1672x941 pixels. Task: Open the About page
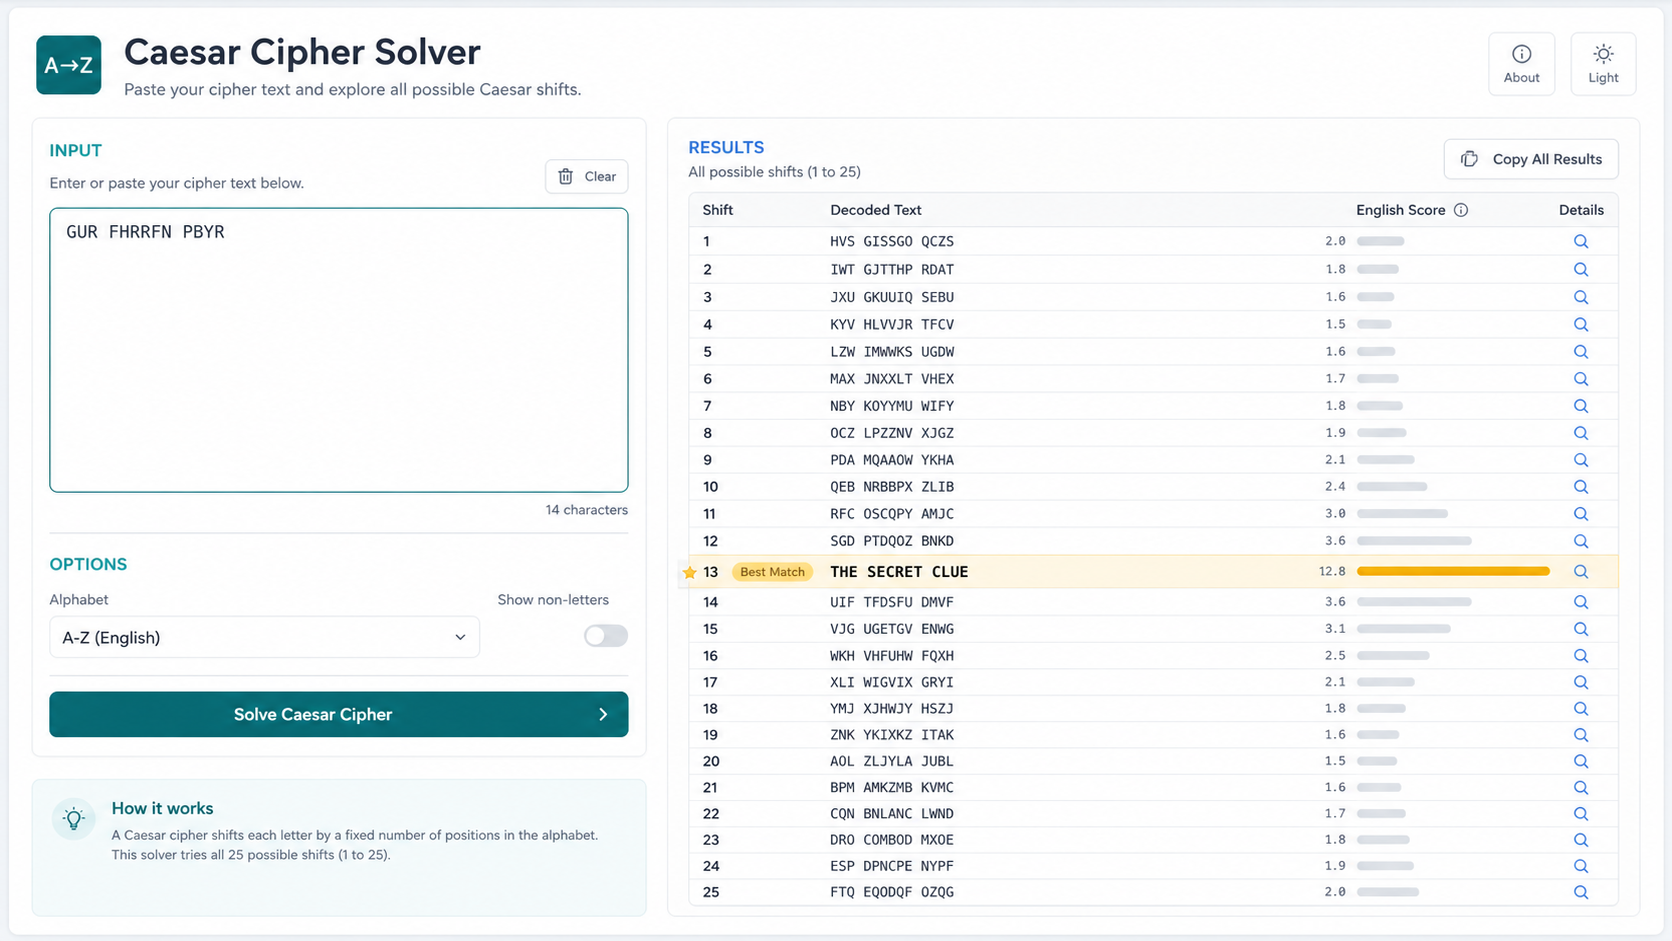(1521, 64)
